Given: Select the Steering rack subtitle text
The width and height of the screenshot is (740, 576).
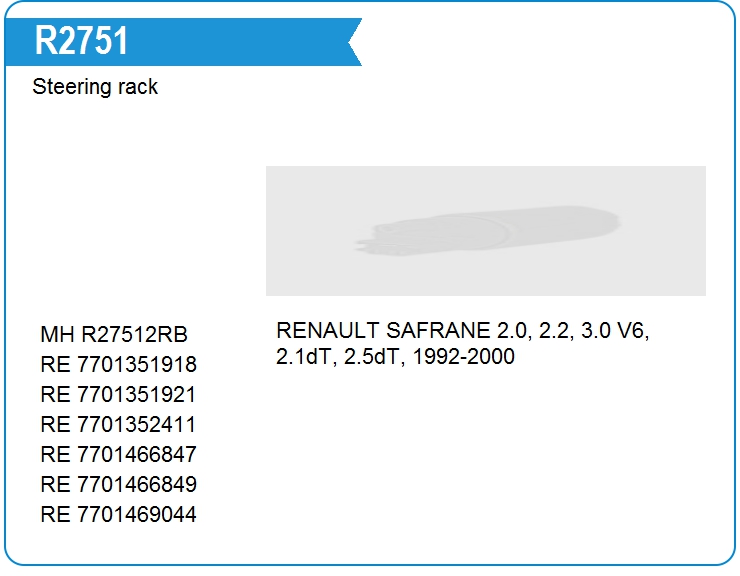Looking at the screenshot, I should coord(95,87).
